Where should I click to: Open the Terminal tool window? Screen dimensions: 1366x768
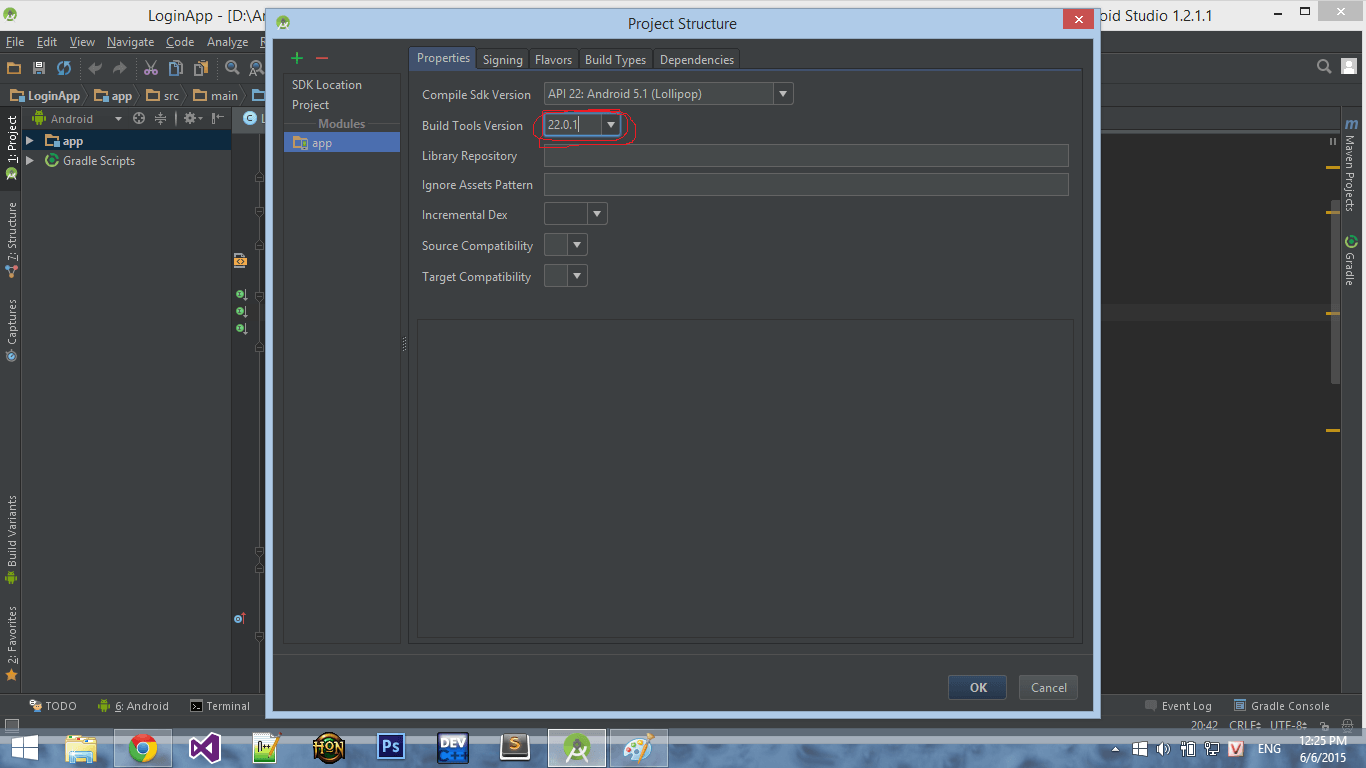(x=220, y=706)
